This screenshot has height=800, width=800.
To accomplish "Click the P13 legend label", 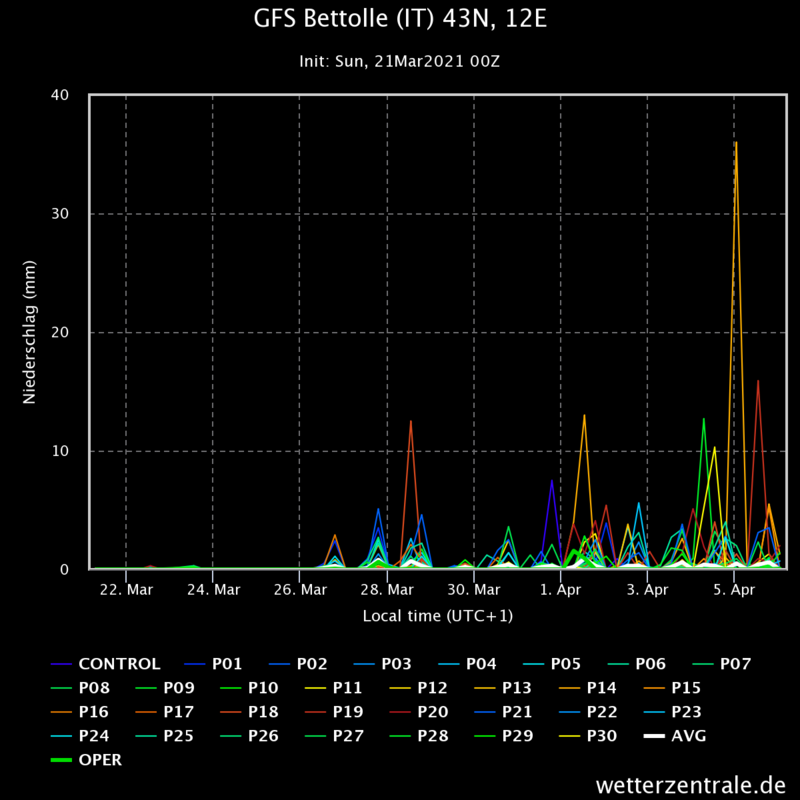I will coord(517,688).
